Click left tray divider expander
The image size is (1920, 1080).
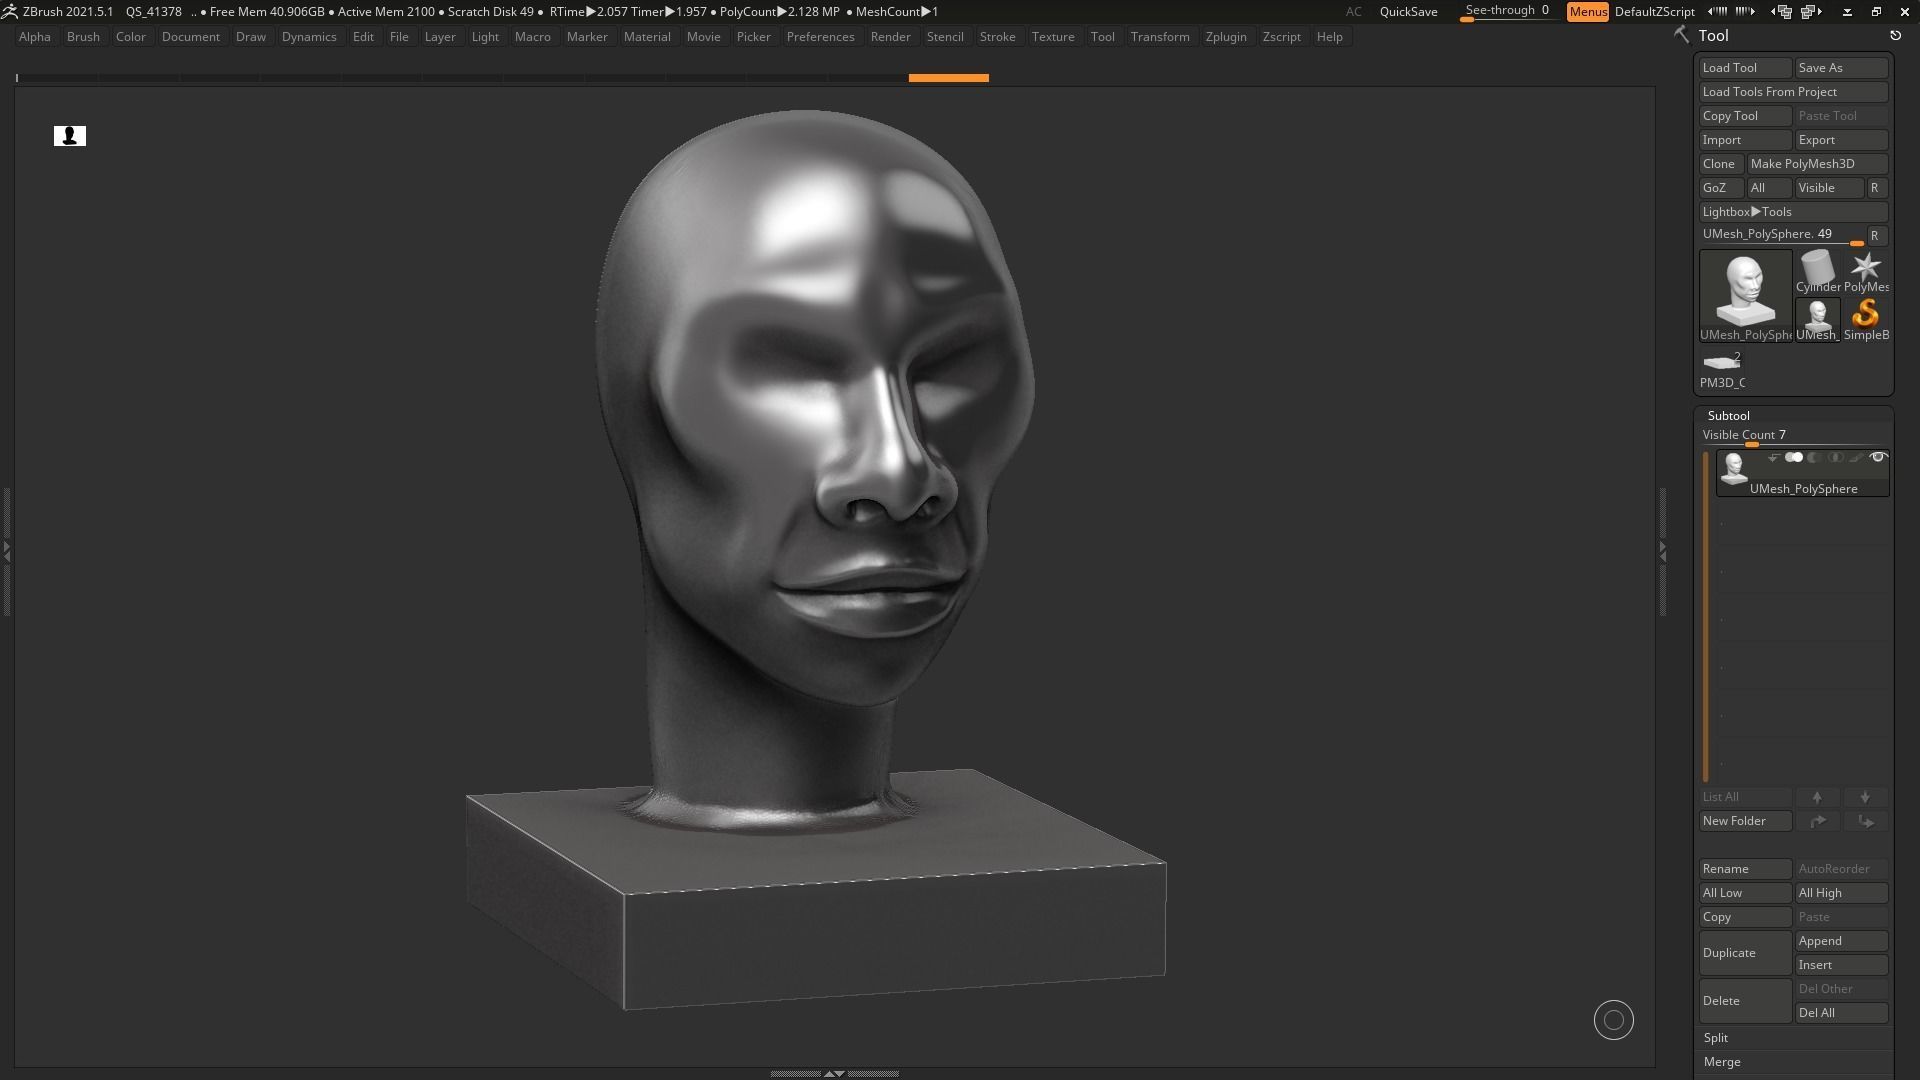pos(6,550)
